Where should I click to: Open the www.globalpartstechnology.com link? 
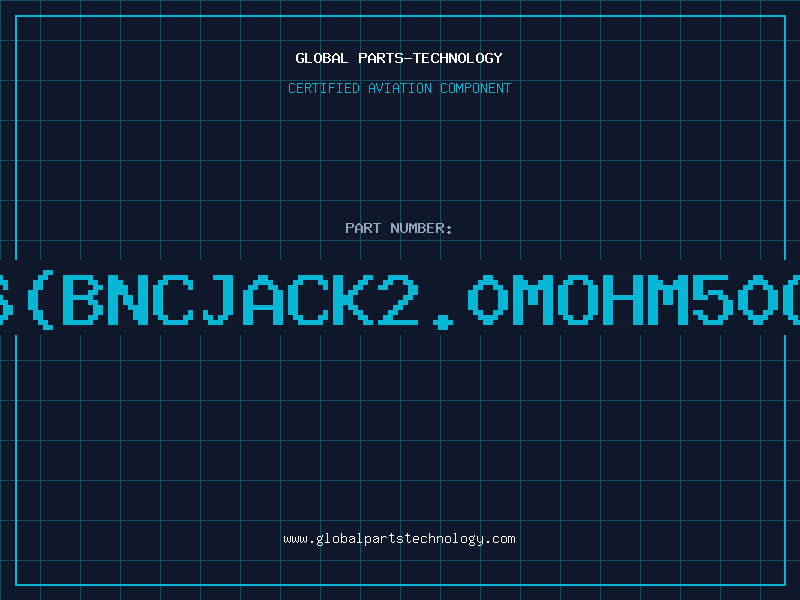(x=399, y=539)
